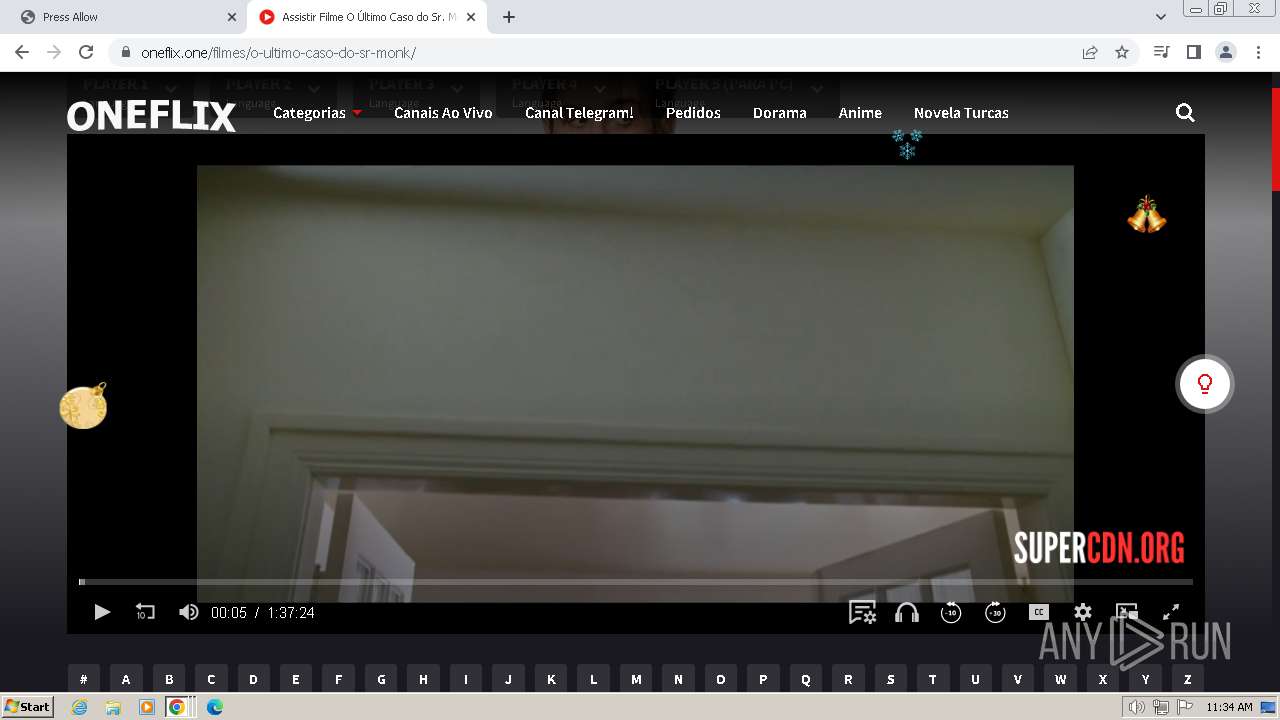
Task: Open the Chrome three-dot menu
Action: pos(1258,52)
